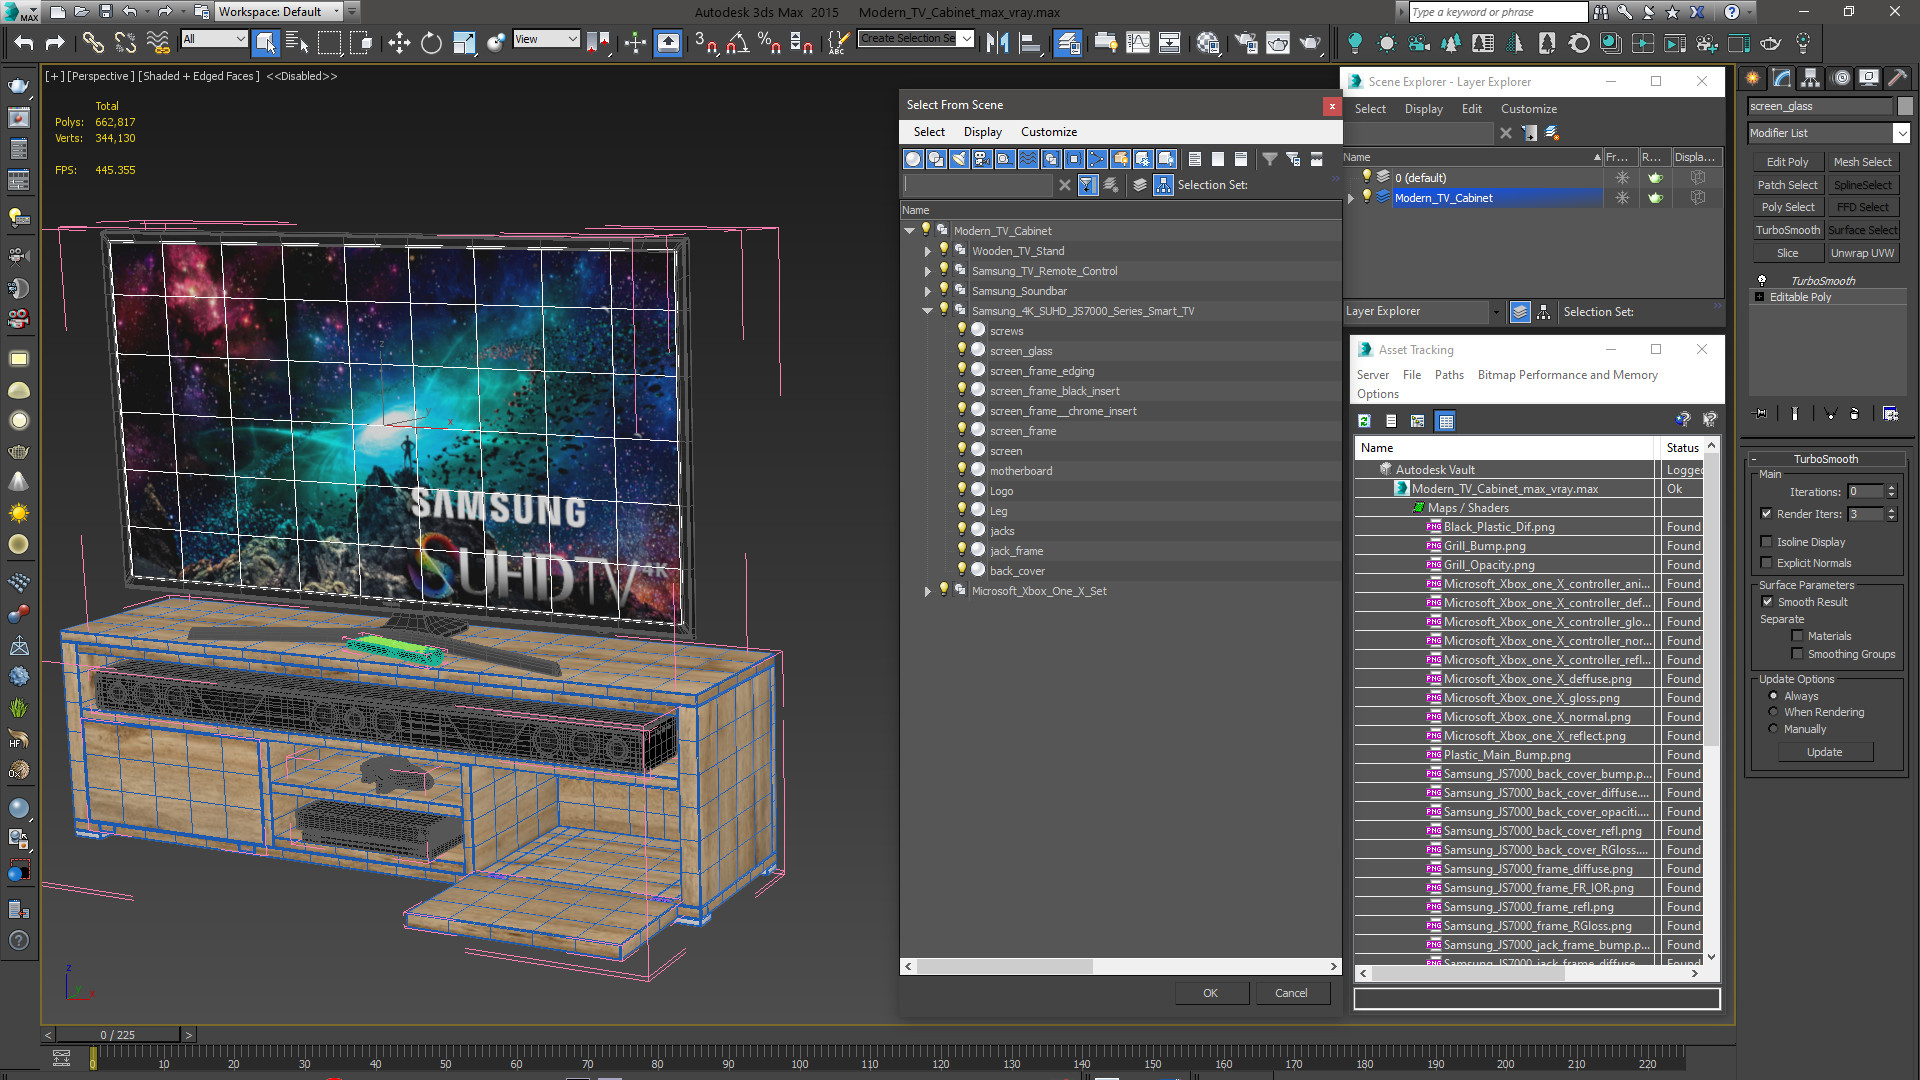1920x1080 pixels.
Task: Toggle Display Geometry filter in Select From Scene
Action: coord(913,159)
